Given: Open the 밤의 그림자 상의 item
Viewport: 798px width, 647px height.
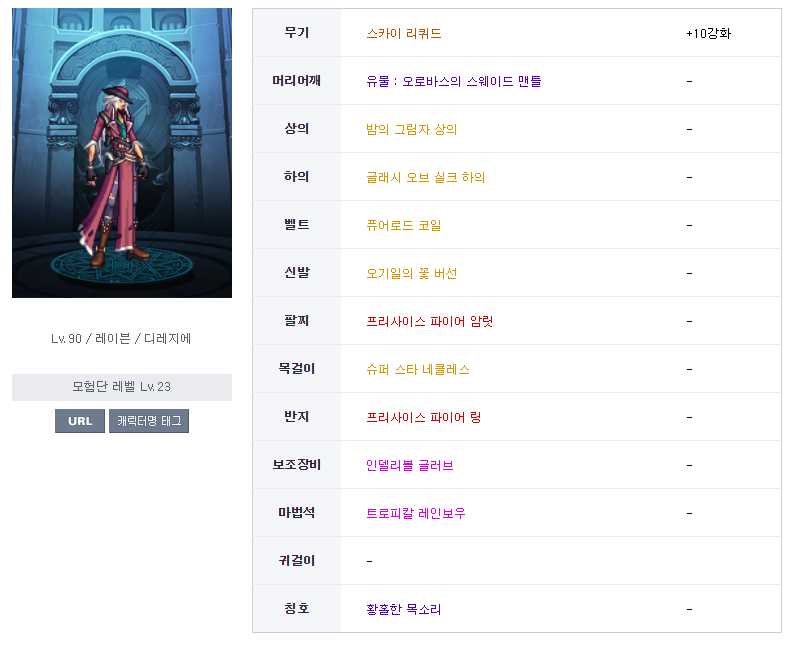Looking at the screenshot, I should point(412,129).
